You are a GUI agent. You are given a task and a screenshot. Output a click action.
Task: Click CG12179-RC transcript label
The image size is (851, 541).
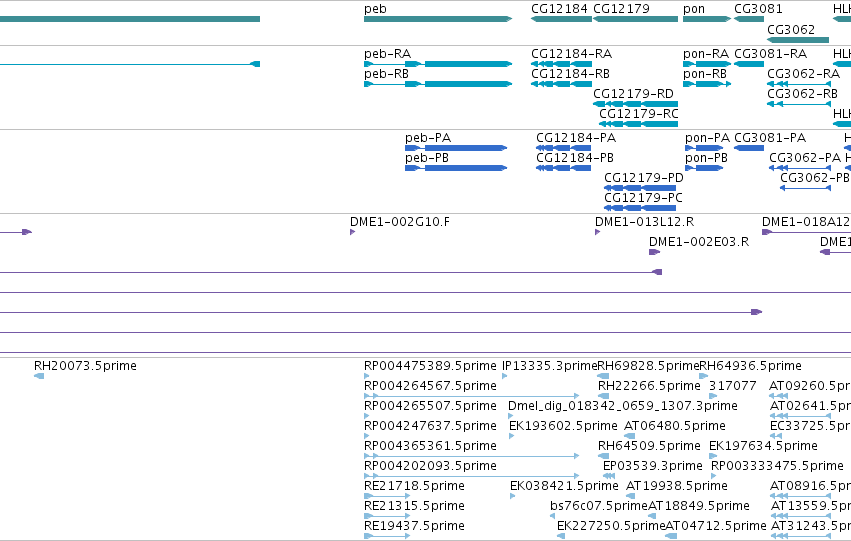639,113
